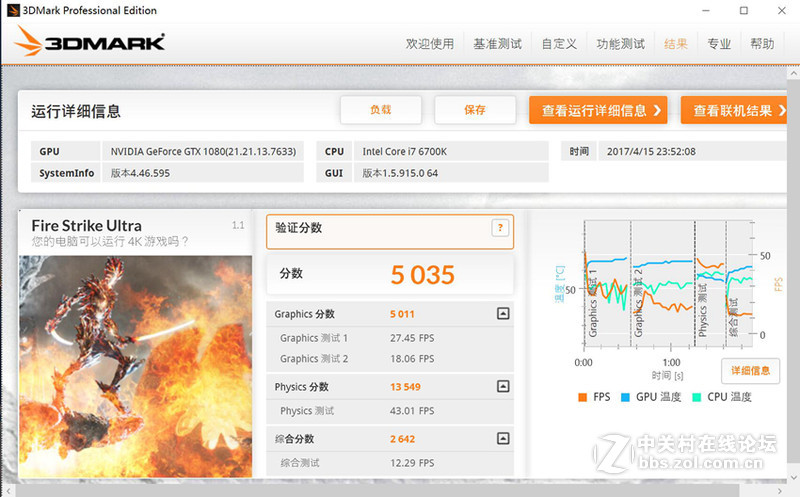Viewport: 800px width, 497px height.
Task: Click the vertical scrollbar down arrow
Action: click(793, 478)
